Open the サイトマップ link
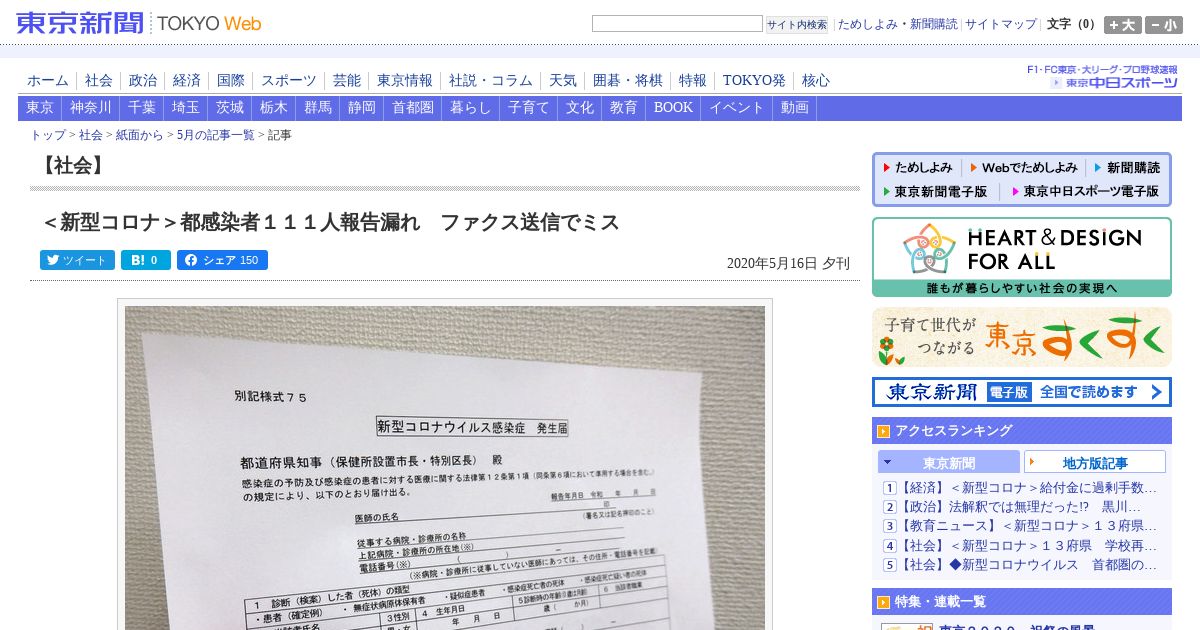This screenshot has height=630, width=1200. [1001, 24]
